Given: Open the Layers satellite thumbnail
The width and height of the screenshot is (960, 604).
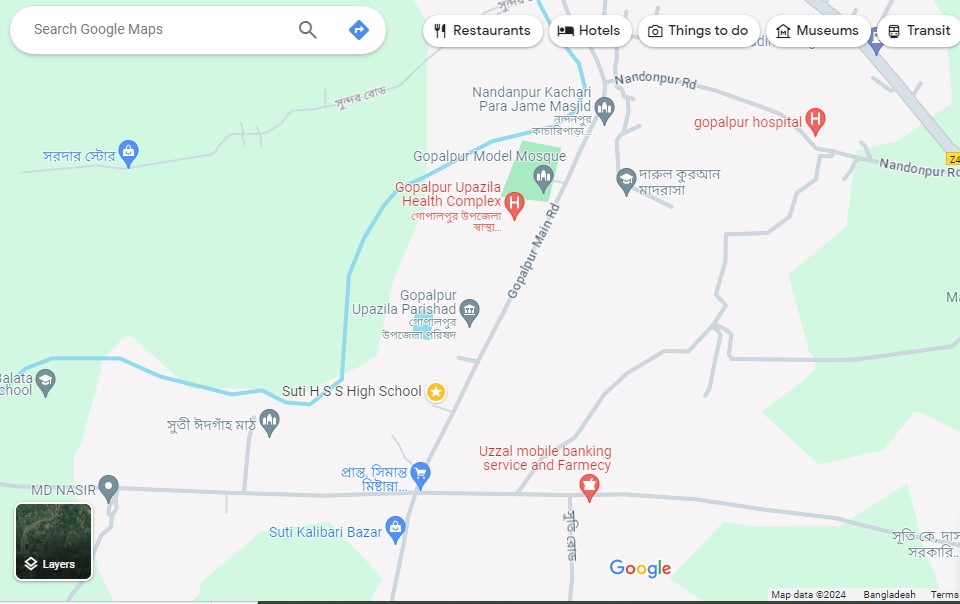Looking at the screenshot, I should (53, 542).
